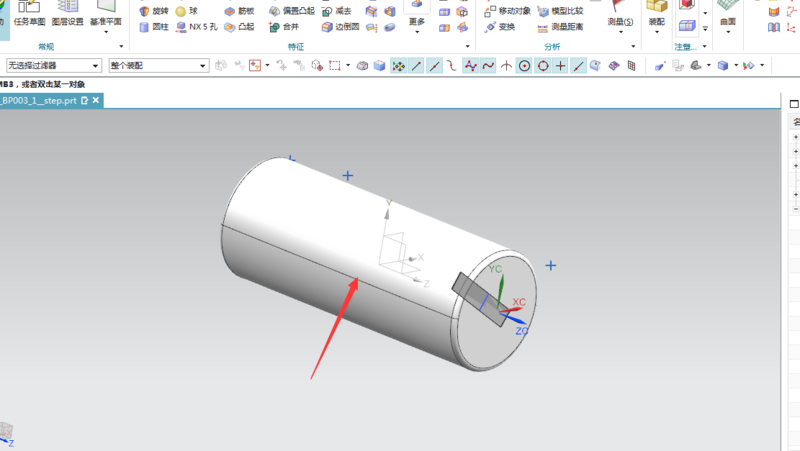
Task: Click the blue shaded cube display icon
Action: pos(379,65)
